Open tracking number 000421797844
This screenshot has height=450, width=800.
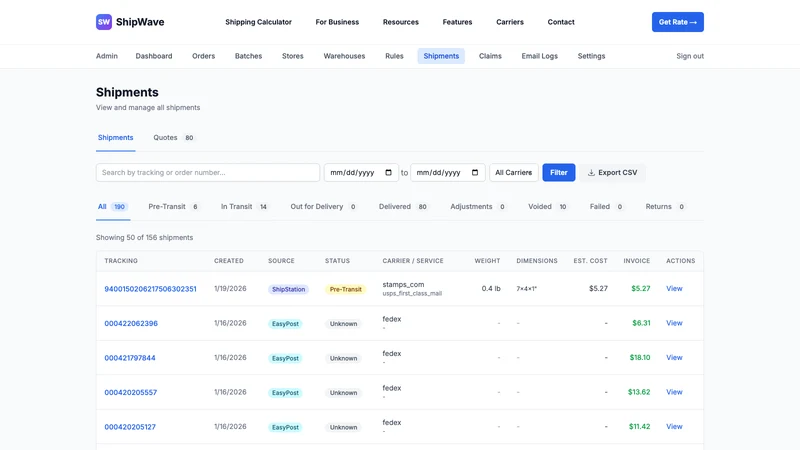(130, 358)
